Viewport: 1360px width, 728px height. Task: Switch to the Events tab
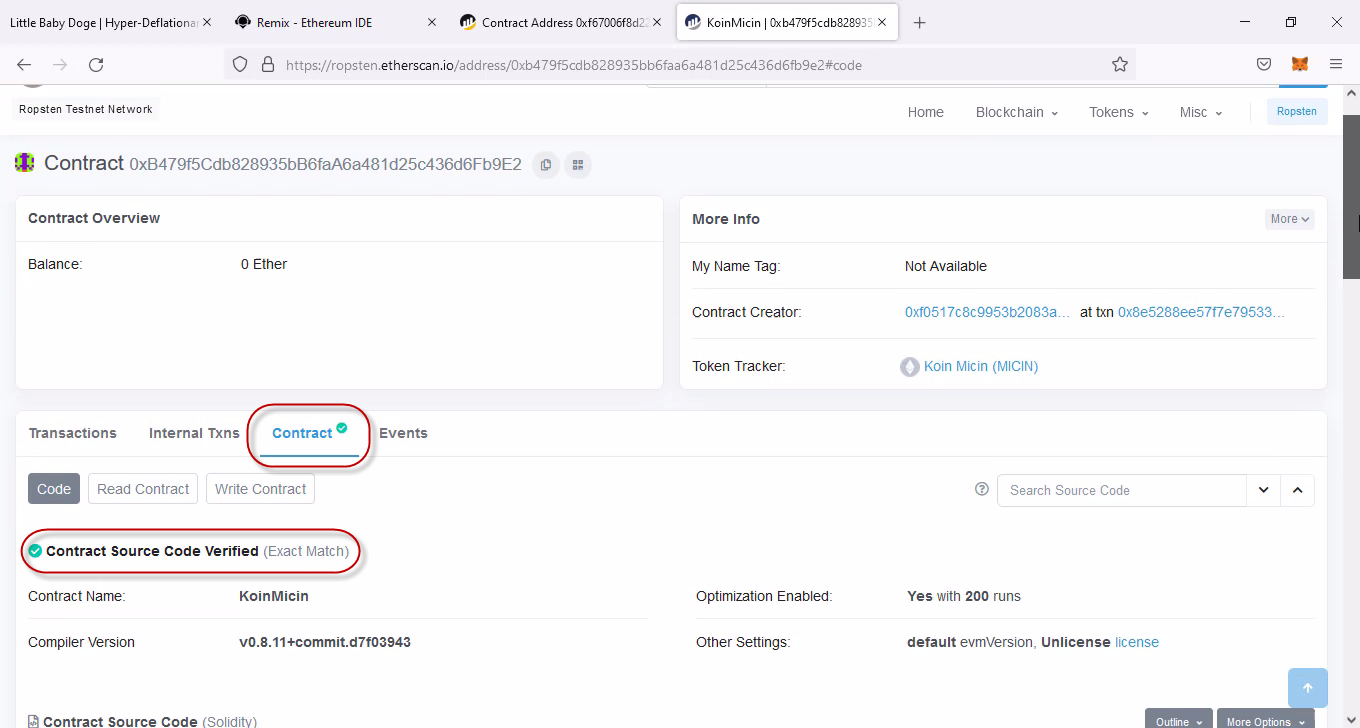point(403,433)
